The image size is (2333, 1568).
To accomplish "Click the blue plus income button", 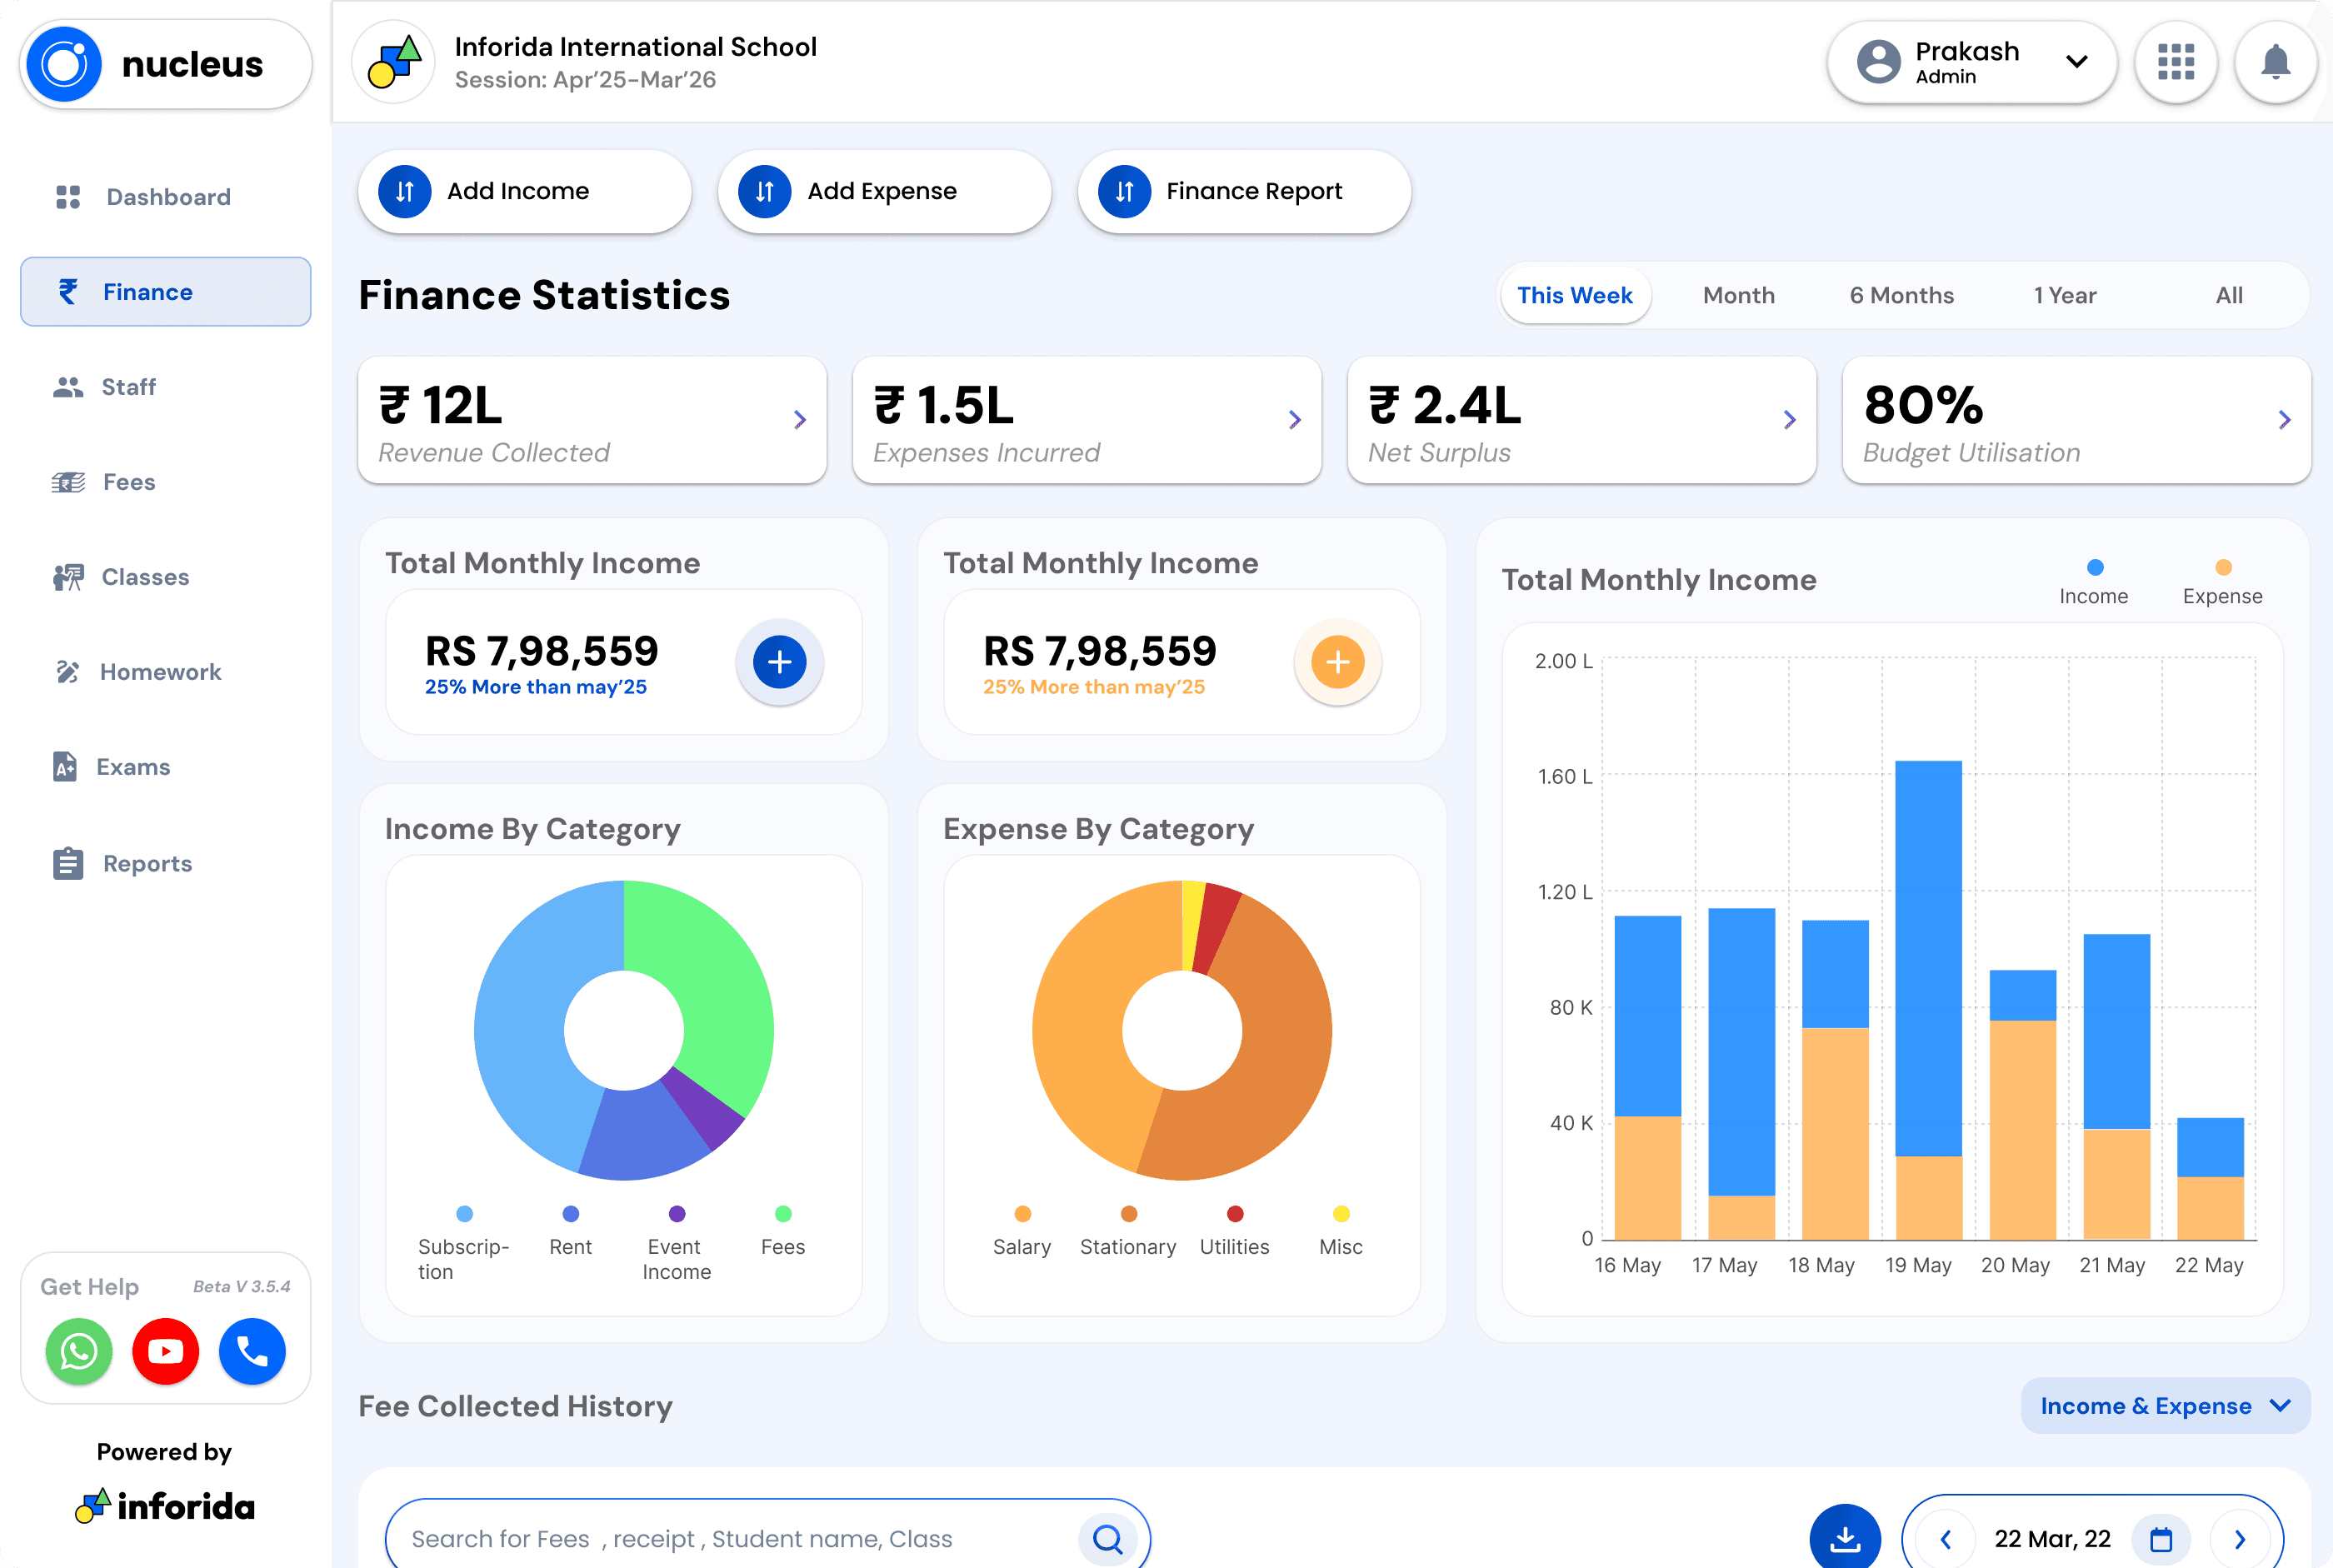I will pyautogui.click(x=779, y=661).
